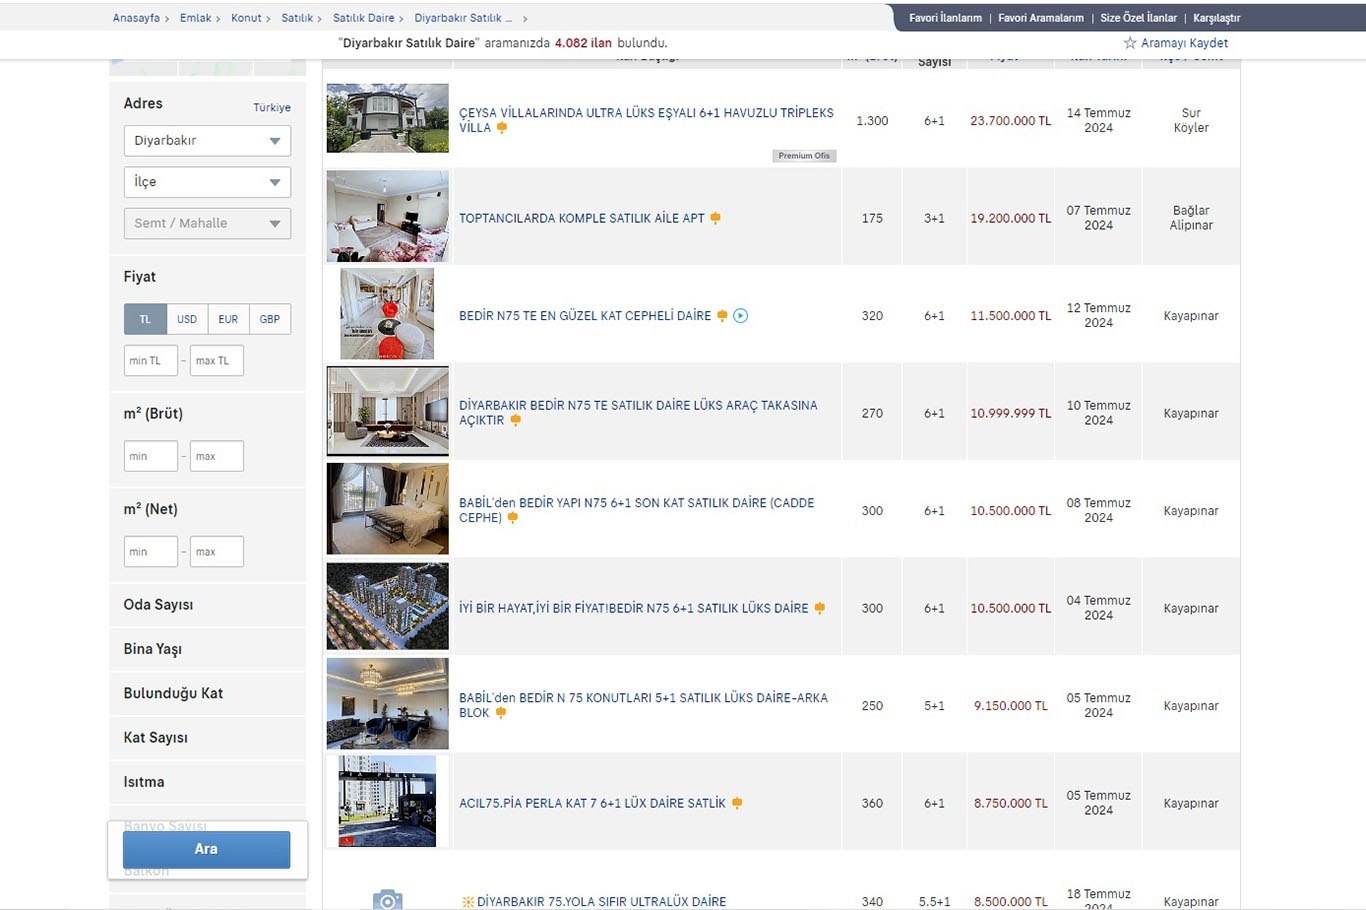Open the İlçe district dropdown
Image resolution: width=1366 pixels, height=910 pixels.
point(207,182)
